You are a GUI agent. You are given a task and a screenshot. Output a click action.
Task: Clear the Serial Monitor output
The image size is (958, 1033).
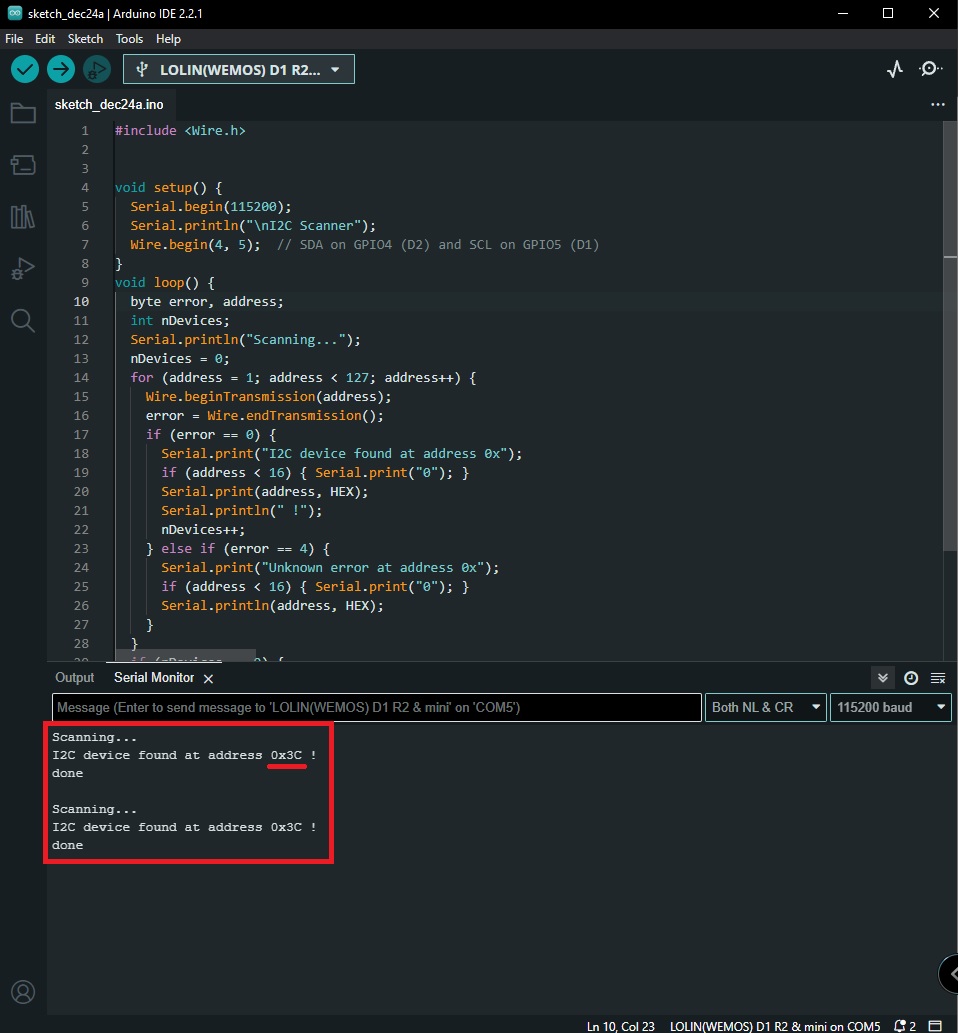point(938,678)
